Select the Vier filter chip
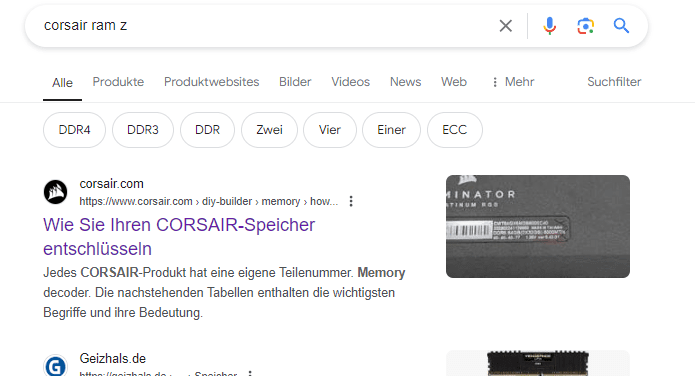Screen dimensions: 695x376 tap(330, 130)
